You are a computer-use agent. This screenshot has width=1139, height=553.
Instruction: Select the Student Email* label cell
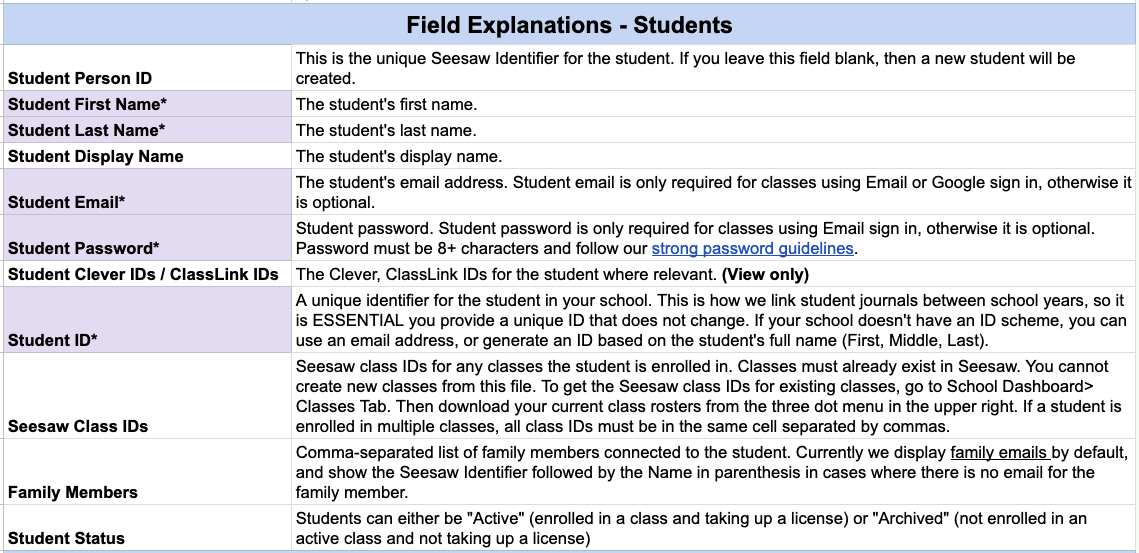(x=147, y=192)
